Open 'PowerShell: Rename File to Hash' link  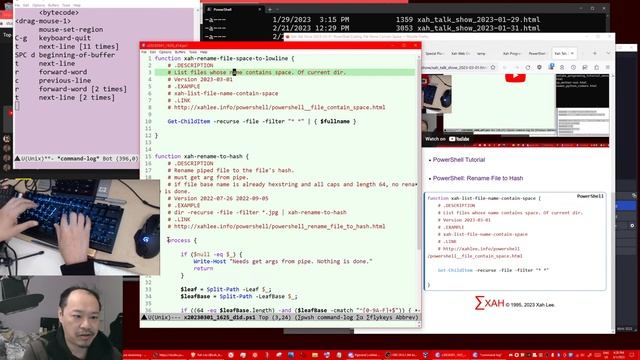[478, 178]
